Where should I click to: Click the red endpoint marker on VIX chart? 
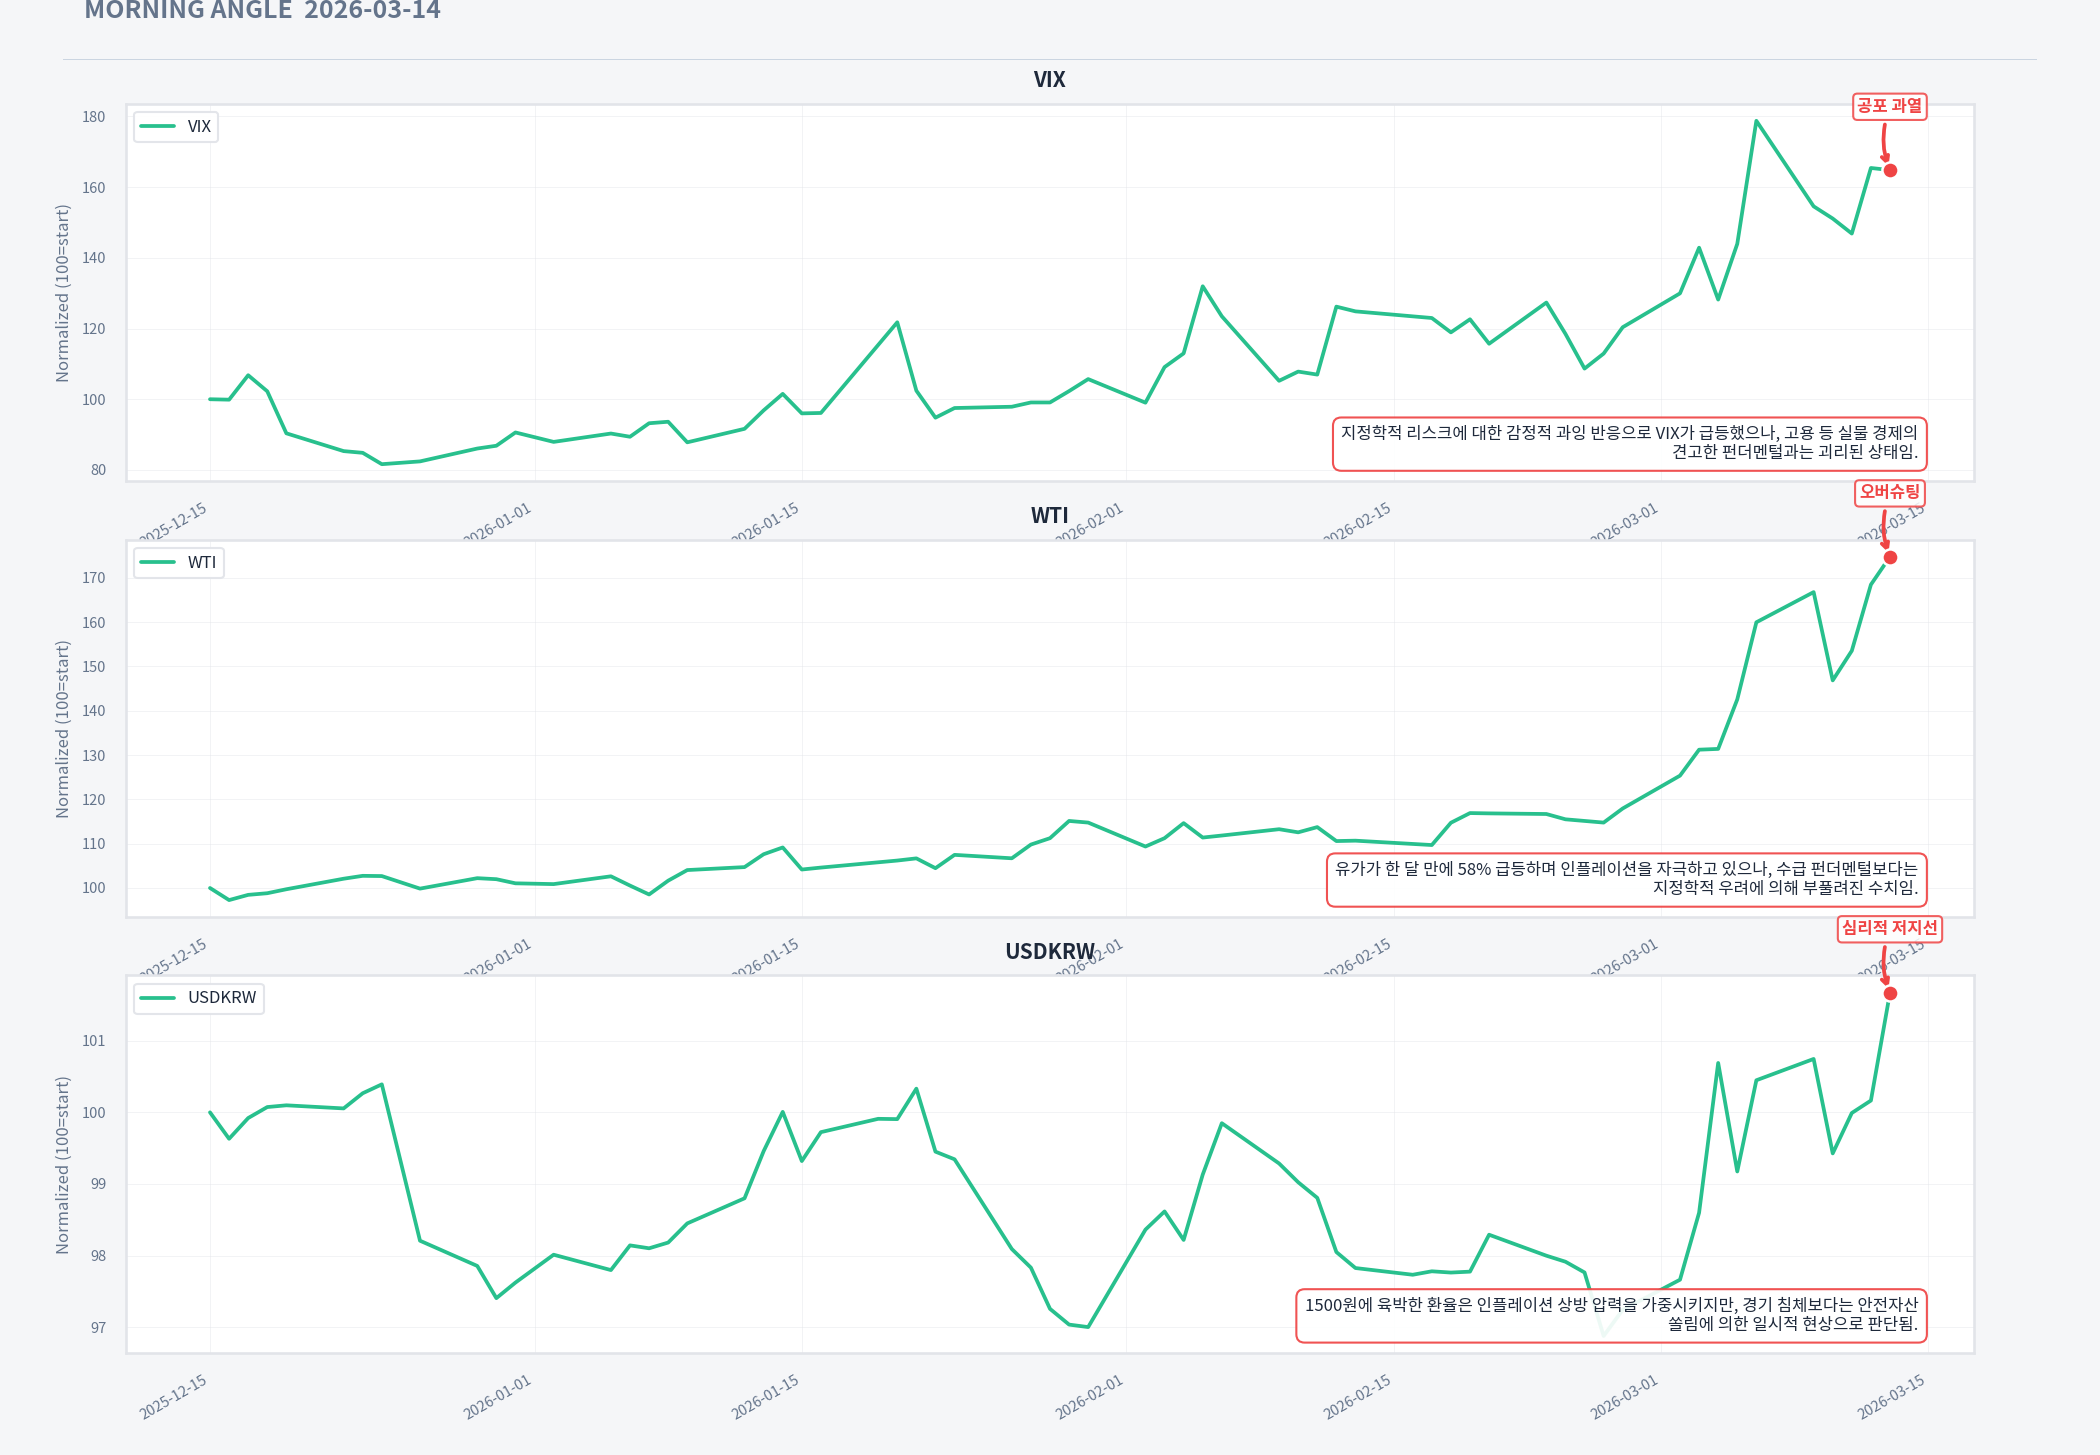click(x=1890, y=171)
